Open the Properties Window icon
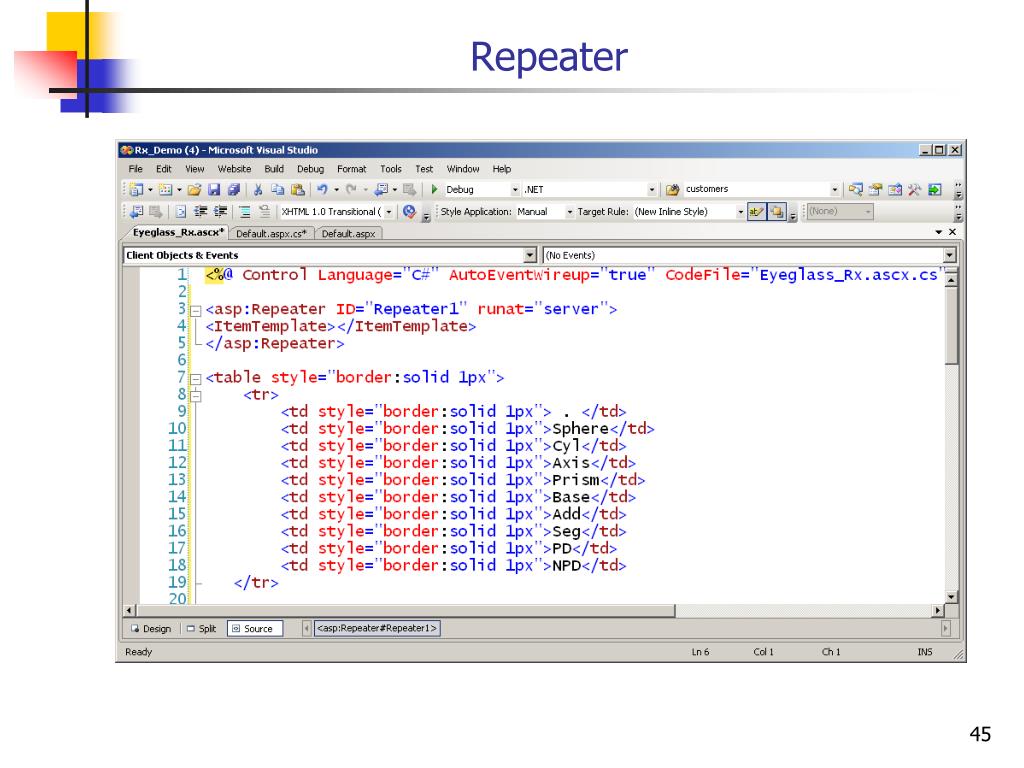The width and height of the screenshot is (1024, 768). pyautogui.click(x=875, y=189)
